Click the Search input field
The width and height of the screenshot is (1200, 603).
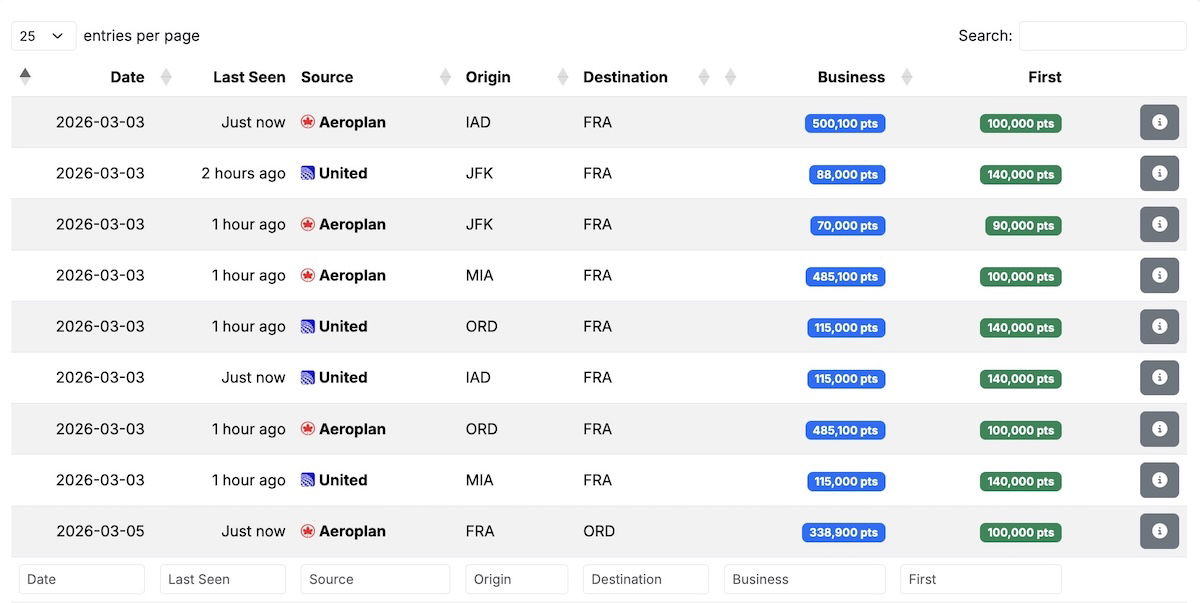[1102, 36]
